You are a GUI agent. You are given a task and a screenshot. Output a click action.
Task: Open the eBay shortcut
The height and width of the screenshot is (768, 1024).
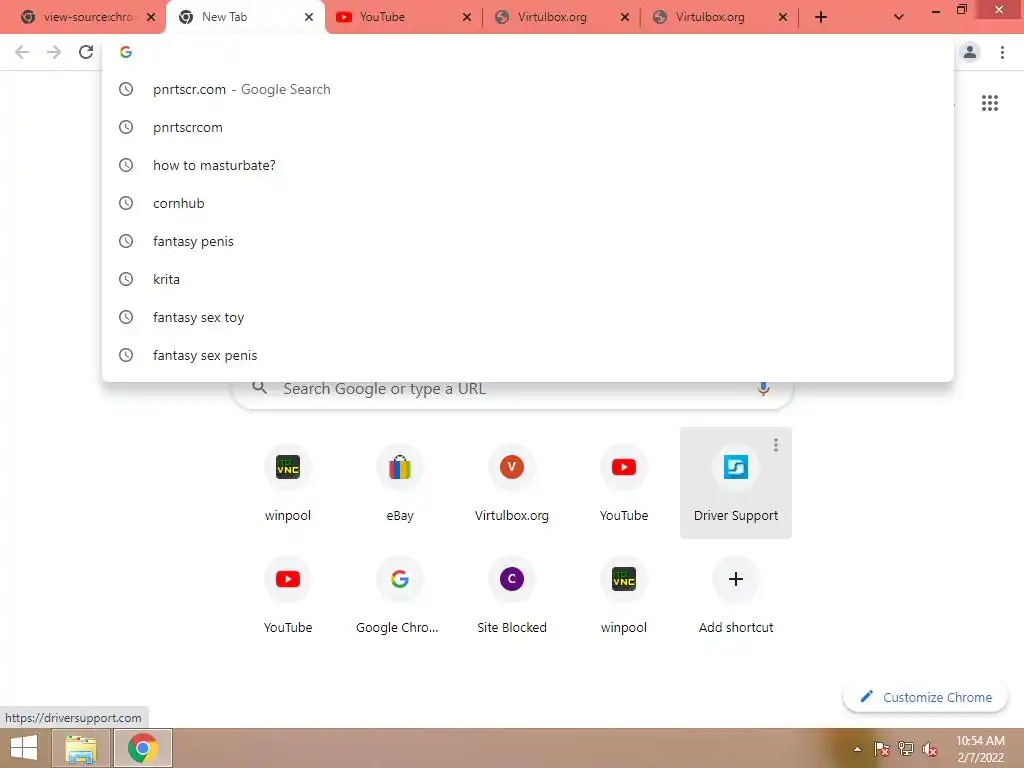point(400,483)
